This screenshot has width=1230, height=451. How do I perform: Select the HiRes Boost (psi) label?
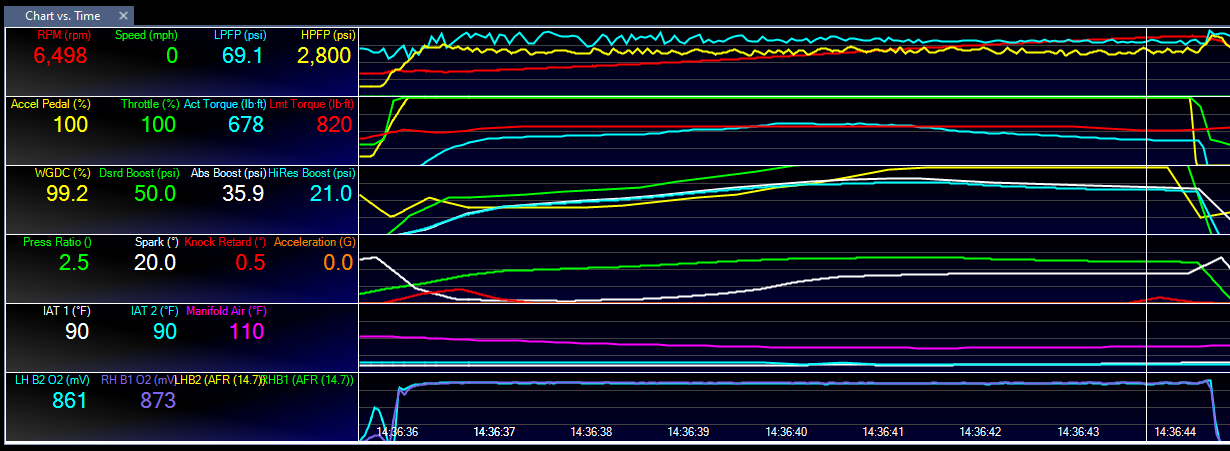point(311,173)
